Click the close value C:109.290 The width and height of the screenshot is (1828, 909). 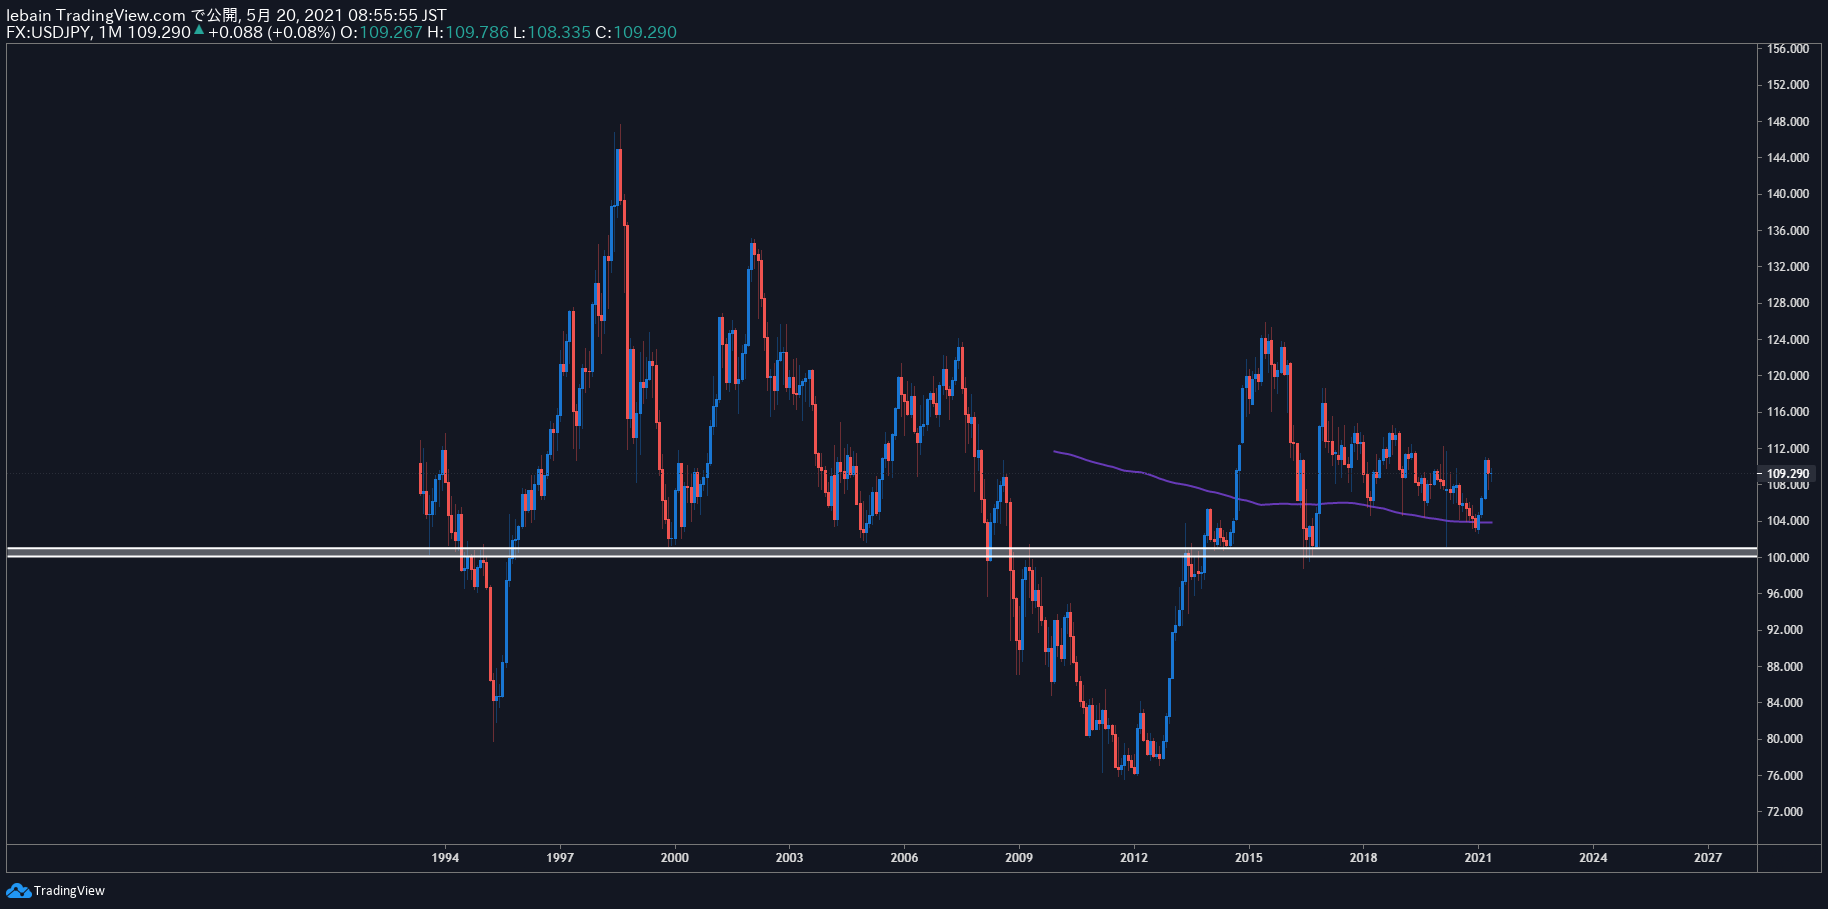click(636, 32)
